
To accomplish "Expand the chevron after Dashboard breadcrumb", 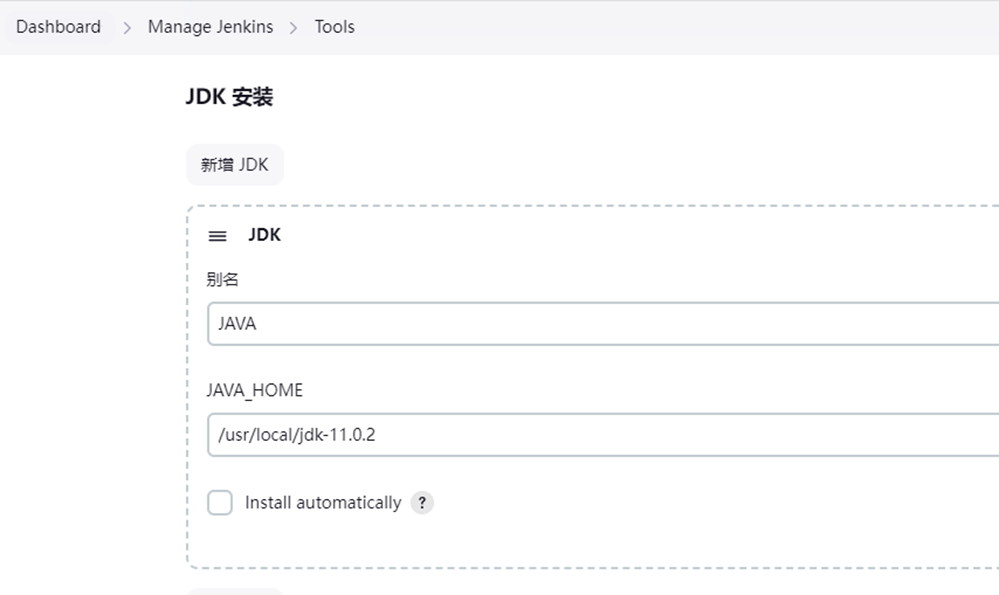I will tap(127, 27).
